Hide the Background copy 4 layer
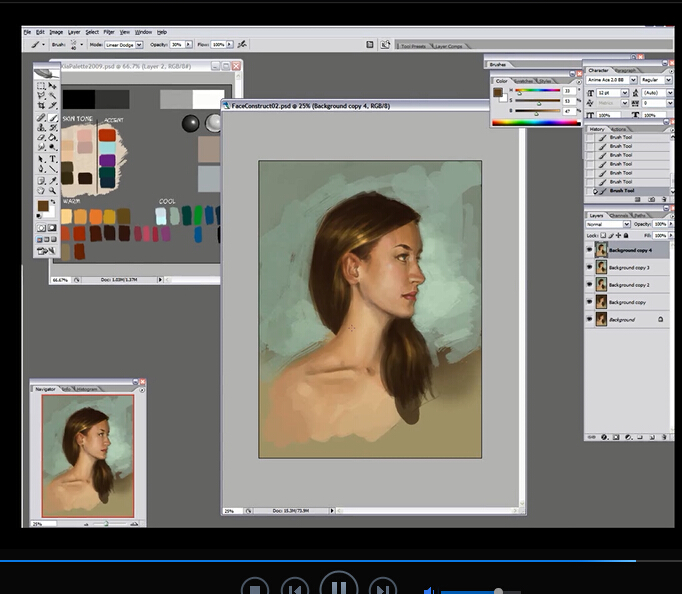This screenshot has height=594, width=682. click(x=589, y=250)
